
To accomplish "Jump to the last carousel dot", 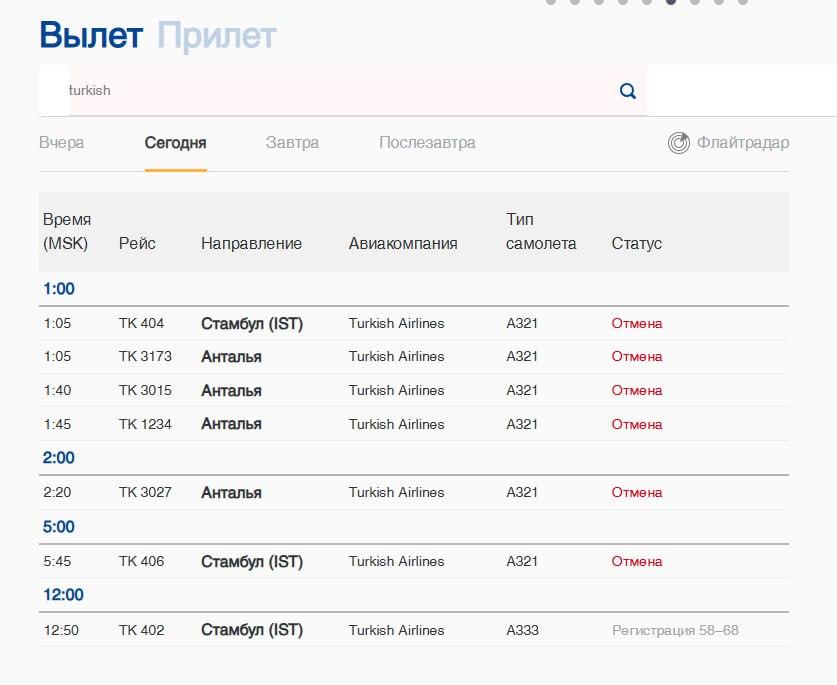I will coord(742,2).
